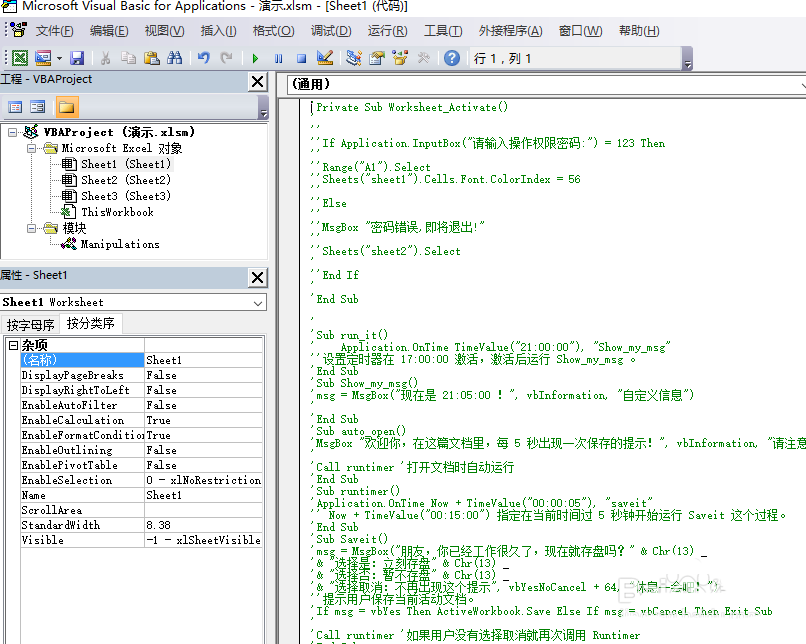
Task: Open the 运行(R) menu
Action: [388, 31]
